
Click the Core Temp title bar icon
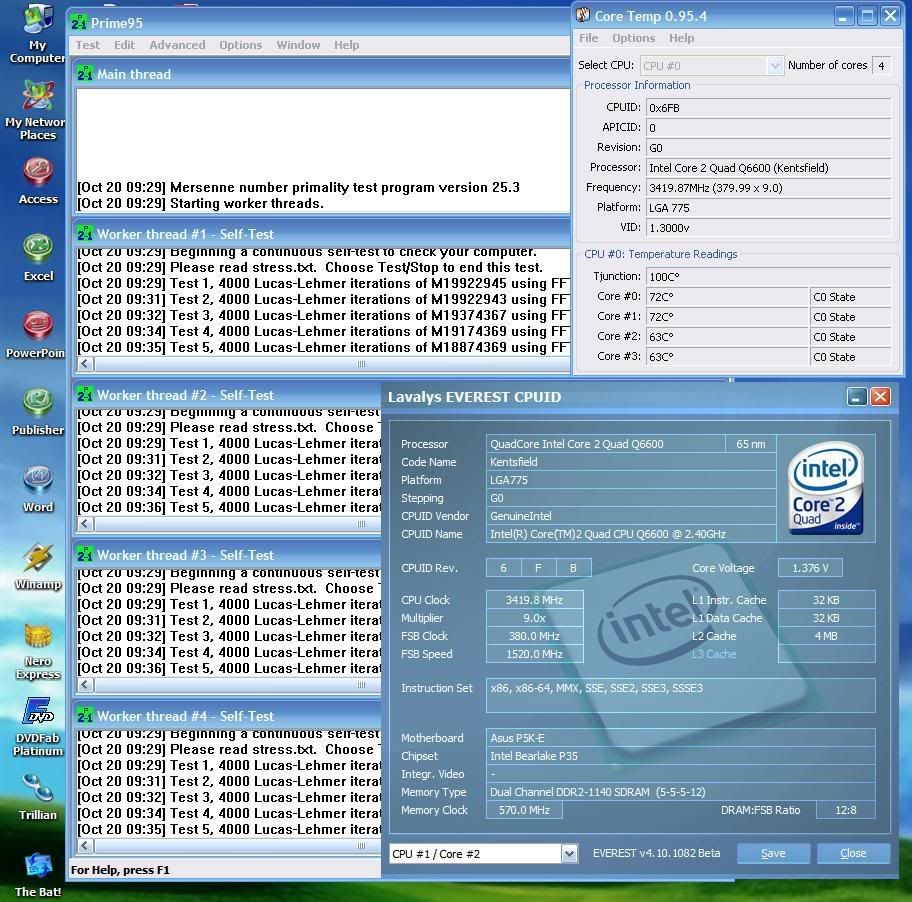coord(583,15)
